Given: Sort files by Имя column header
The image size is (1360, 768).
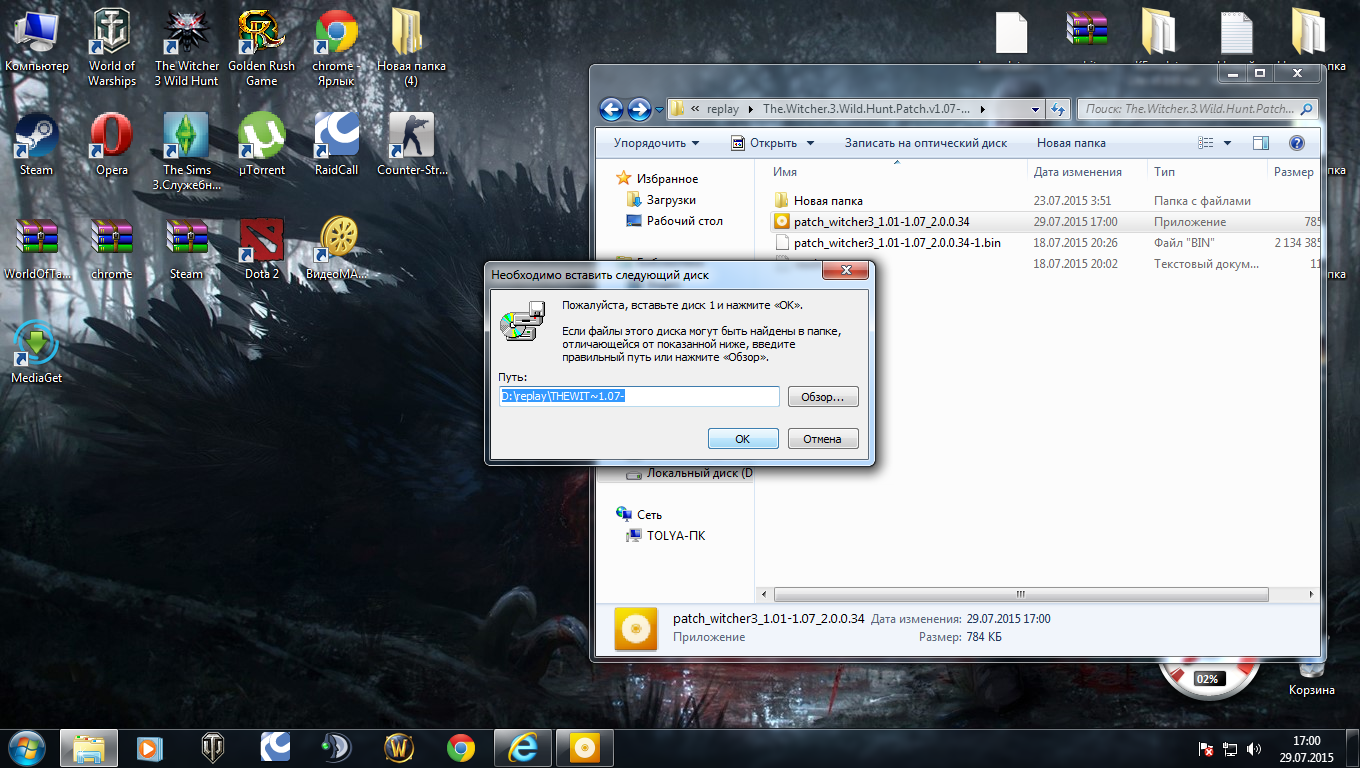Looking at the screenshot, I should (x=785, y=172).
